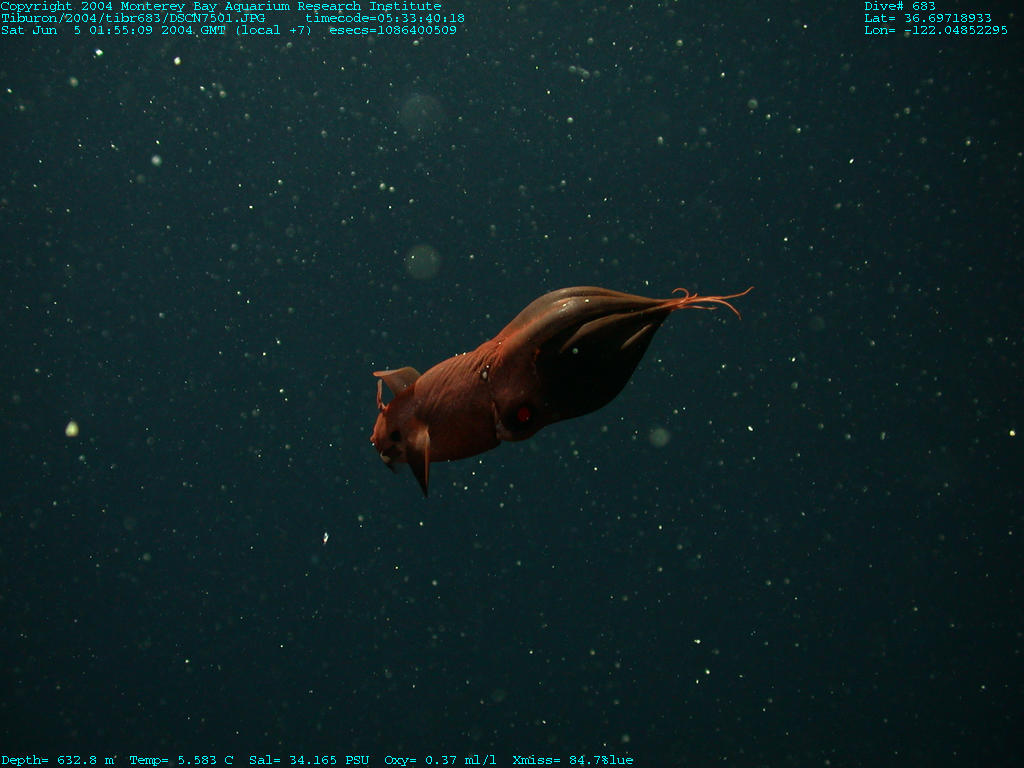
Task: Click the copyright line 'Copyright 2004 Monterey Bay Aquarium Research Institute'
Action: coord(221,6)
